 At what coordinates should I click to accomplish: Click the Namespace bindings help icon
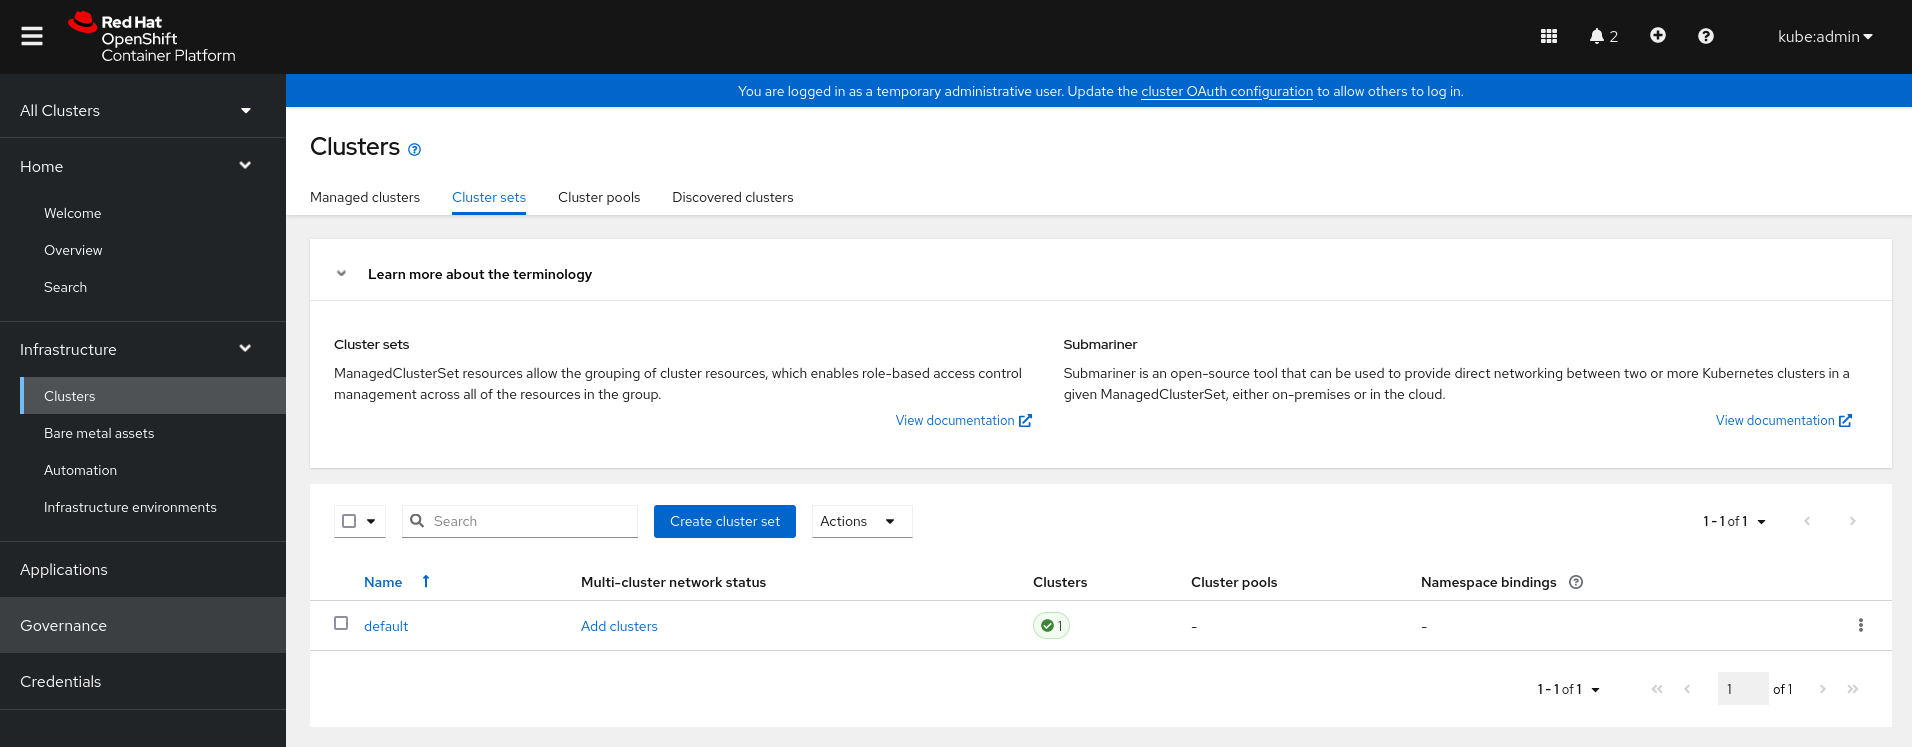tap(1575, 582)
